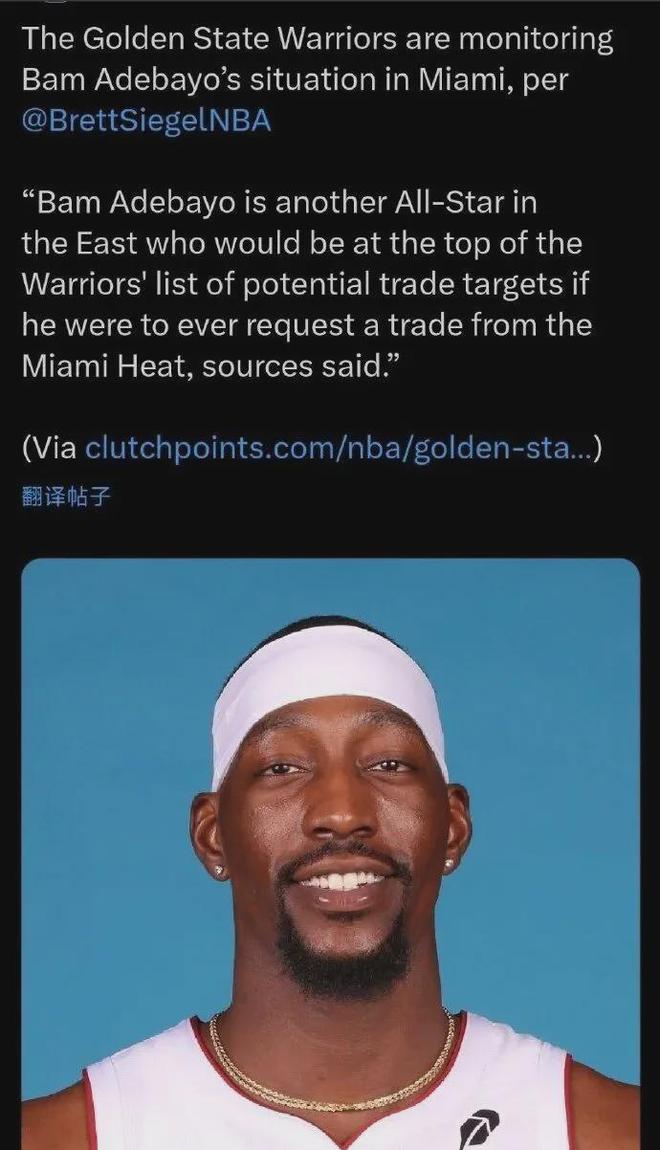Click the player's smiling teeth in the photo
The image size is (660, 1150).
pos(342,880)
